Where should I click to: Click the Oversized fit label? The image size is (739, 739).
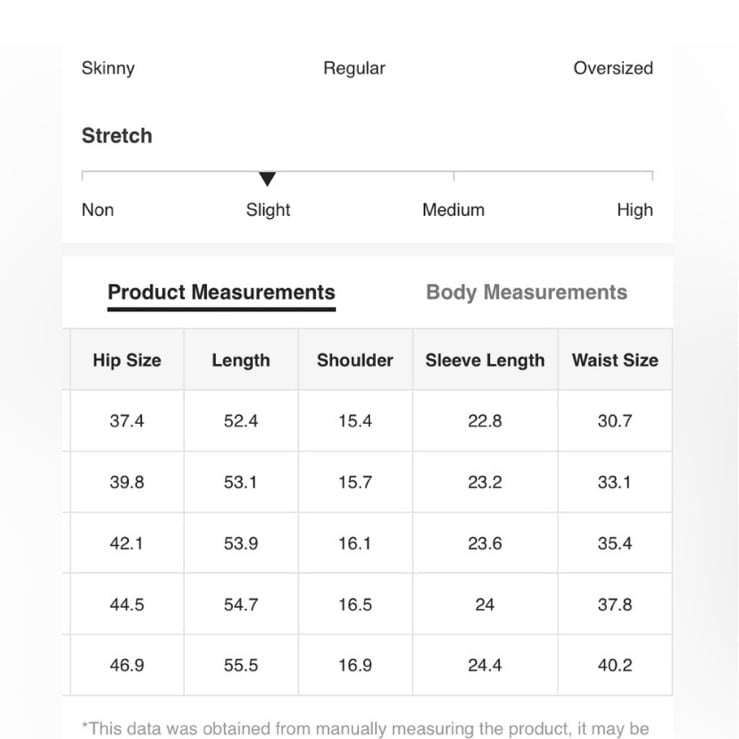[x=613, y=68]
